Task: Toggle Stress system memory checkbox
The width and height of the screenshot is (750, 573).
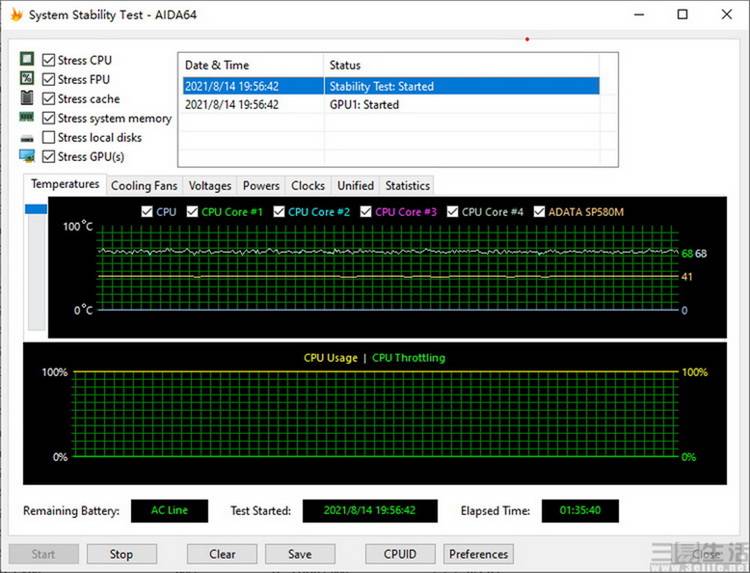Action: (x=48, y=118)
